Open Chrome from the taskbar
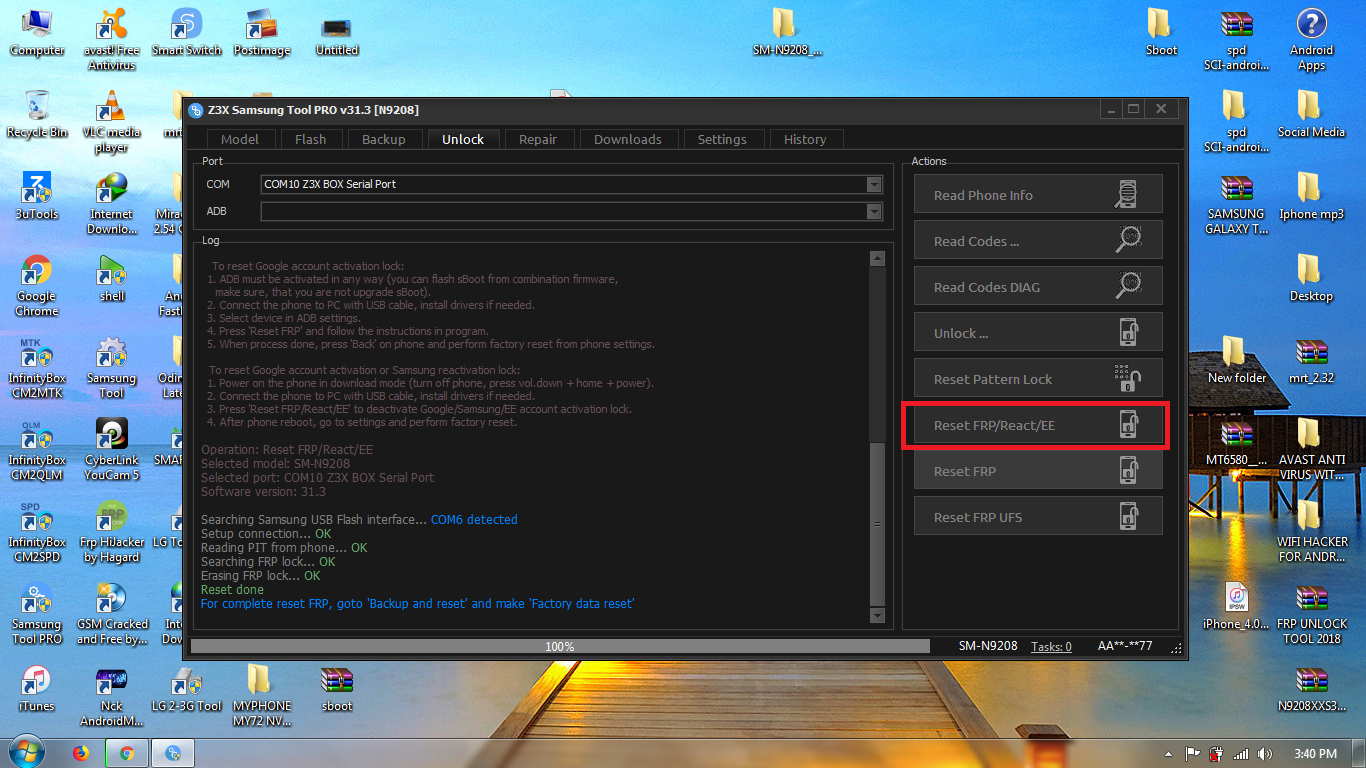 click(x=128, y=753)
